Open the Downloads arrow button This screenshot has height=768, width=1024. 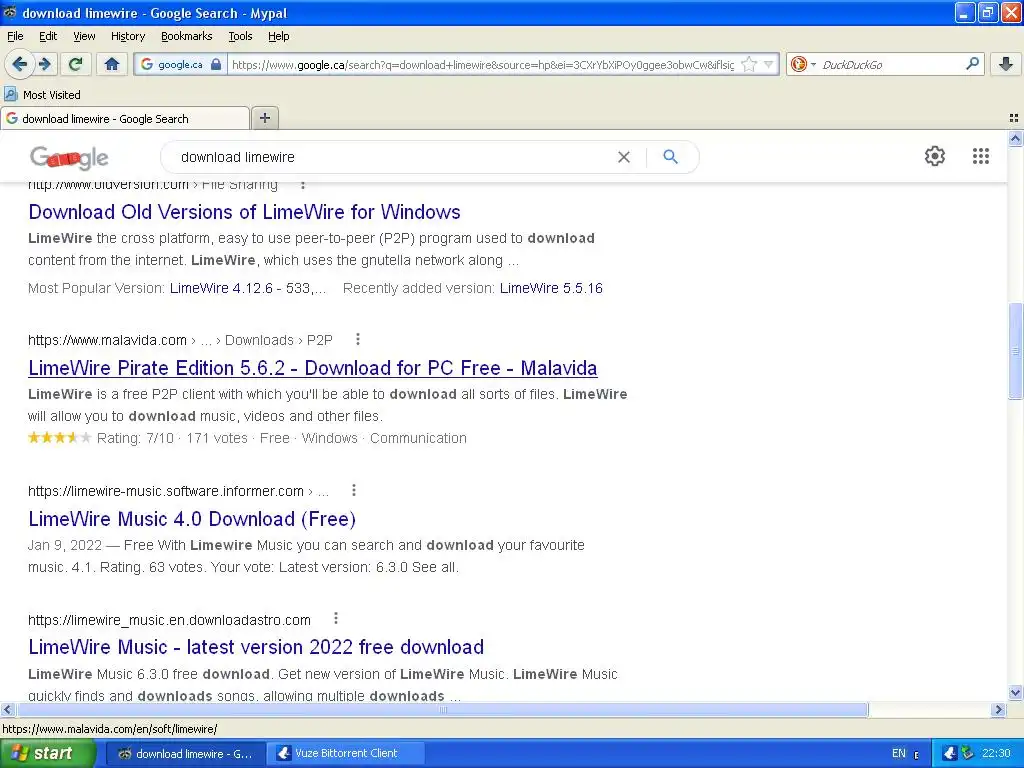[1006, 64]
